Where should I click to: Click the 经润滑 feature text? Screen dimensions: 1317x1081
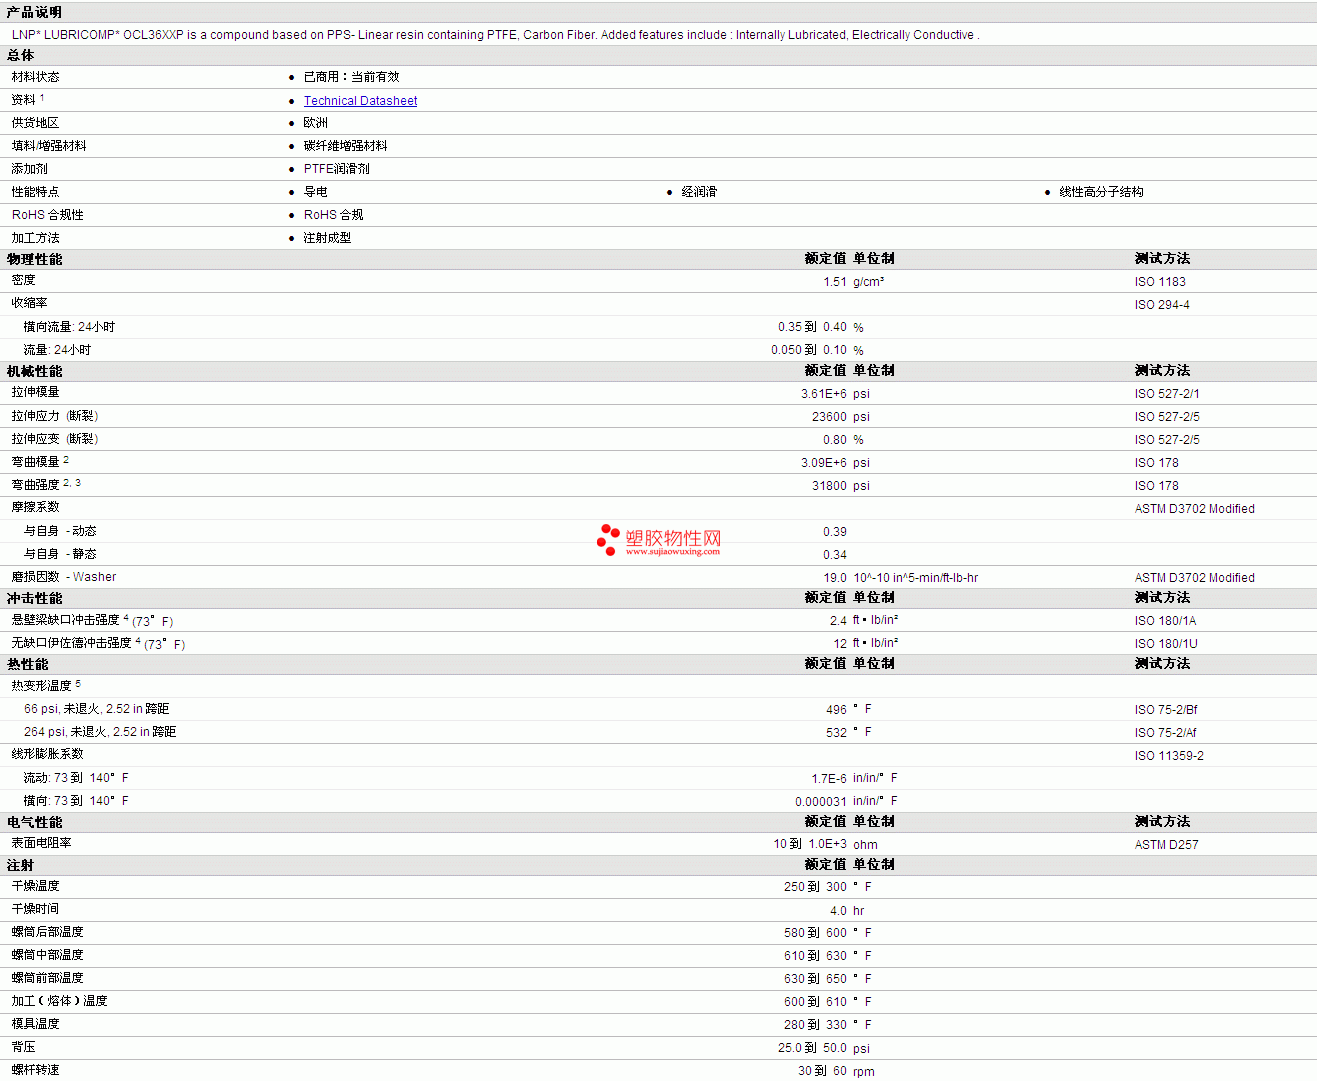[x=699, y=192]
